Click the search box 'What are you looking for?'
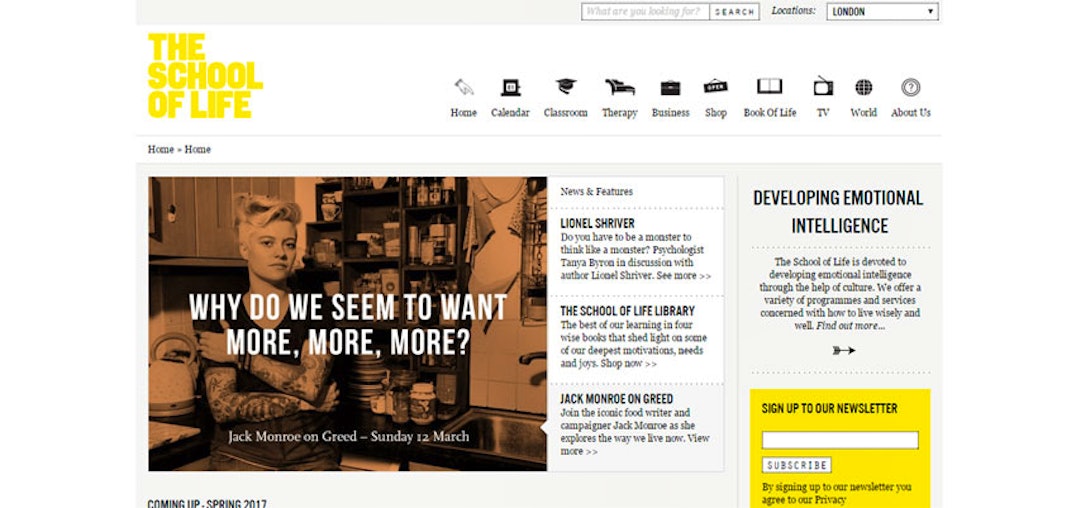 [645, 12]
